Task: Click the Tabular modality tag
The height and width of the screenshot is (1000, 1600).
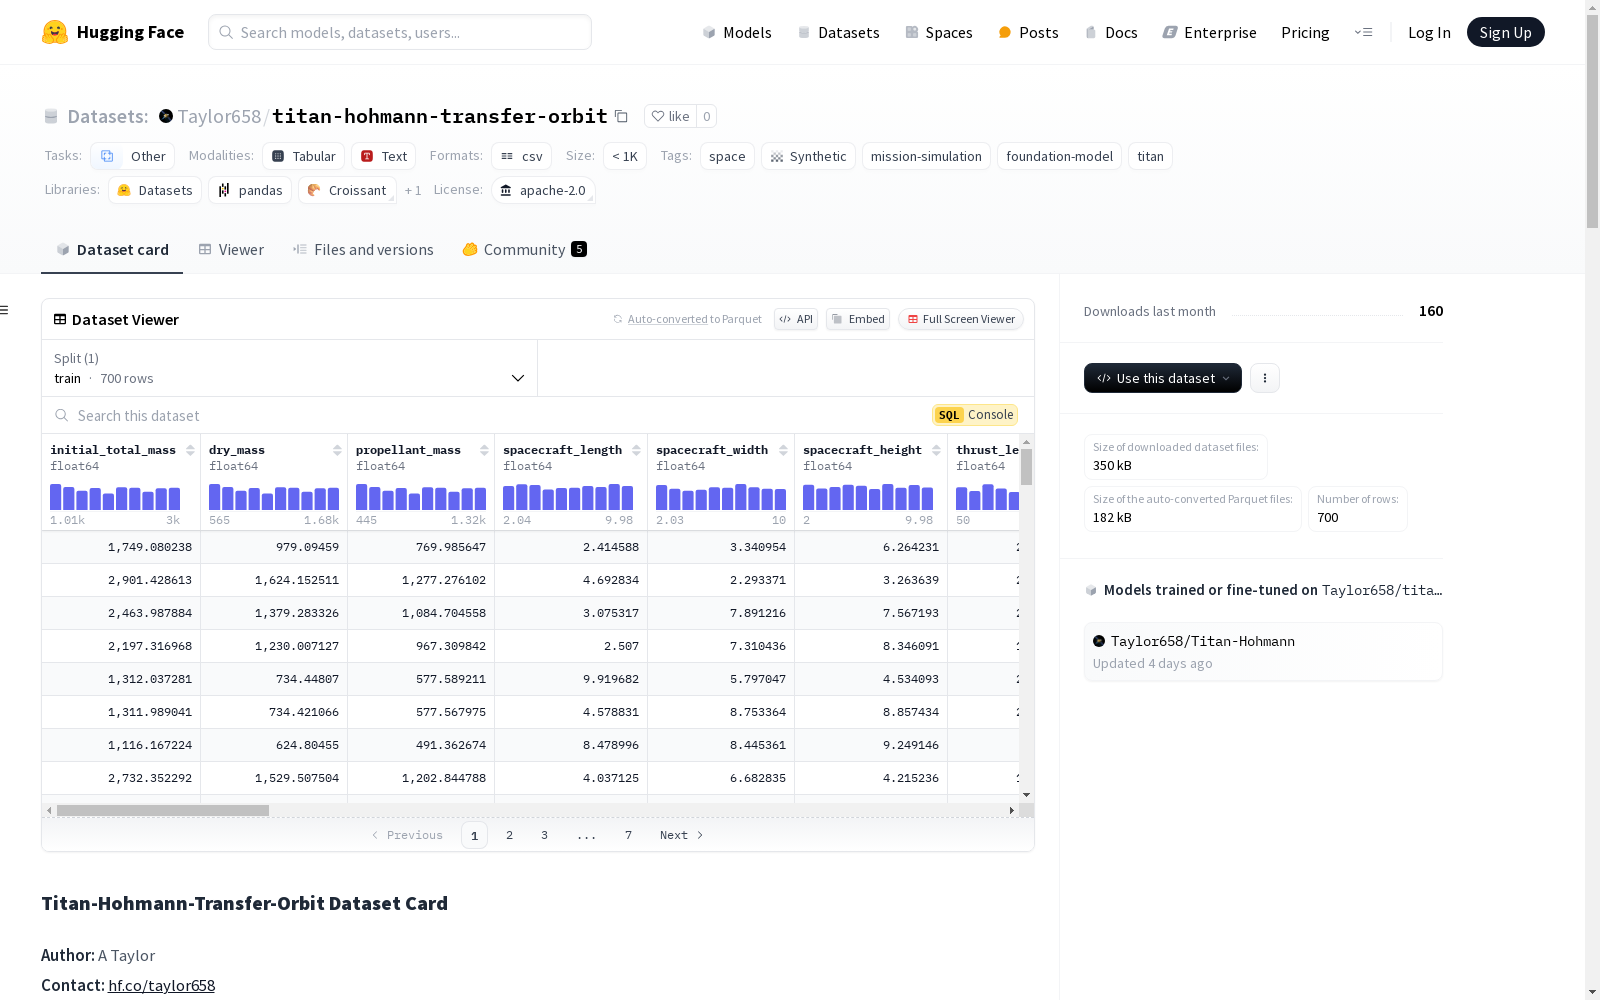Action: pos(304,156)
